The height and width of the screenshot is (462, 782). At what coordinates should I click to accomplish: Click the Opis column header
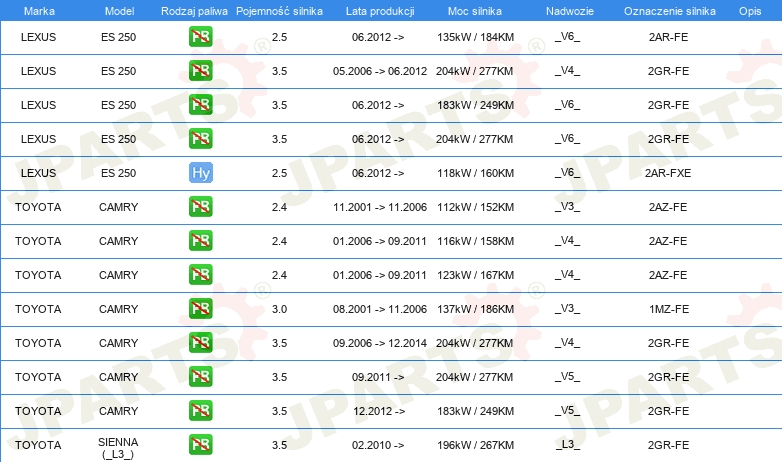point(750,11)
